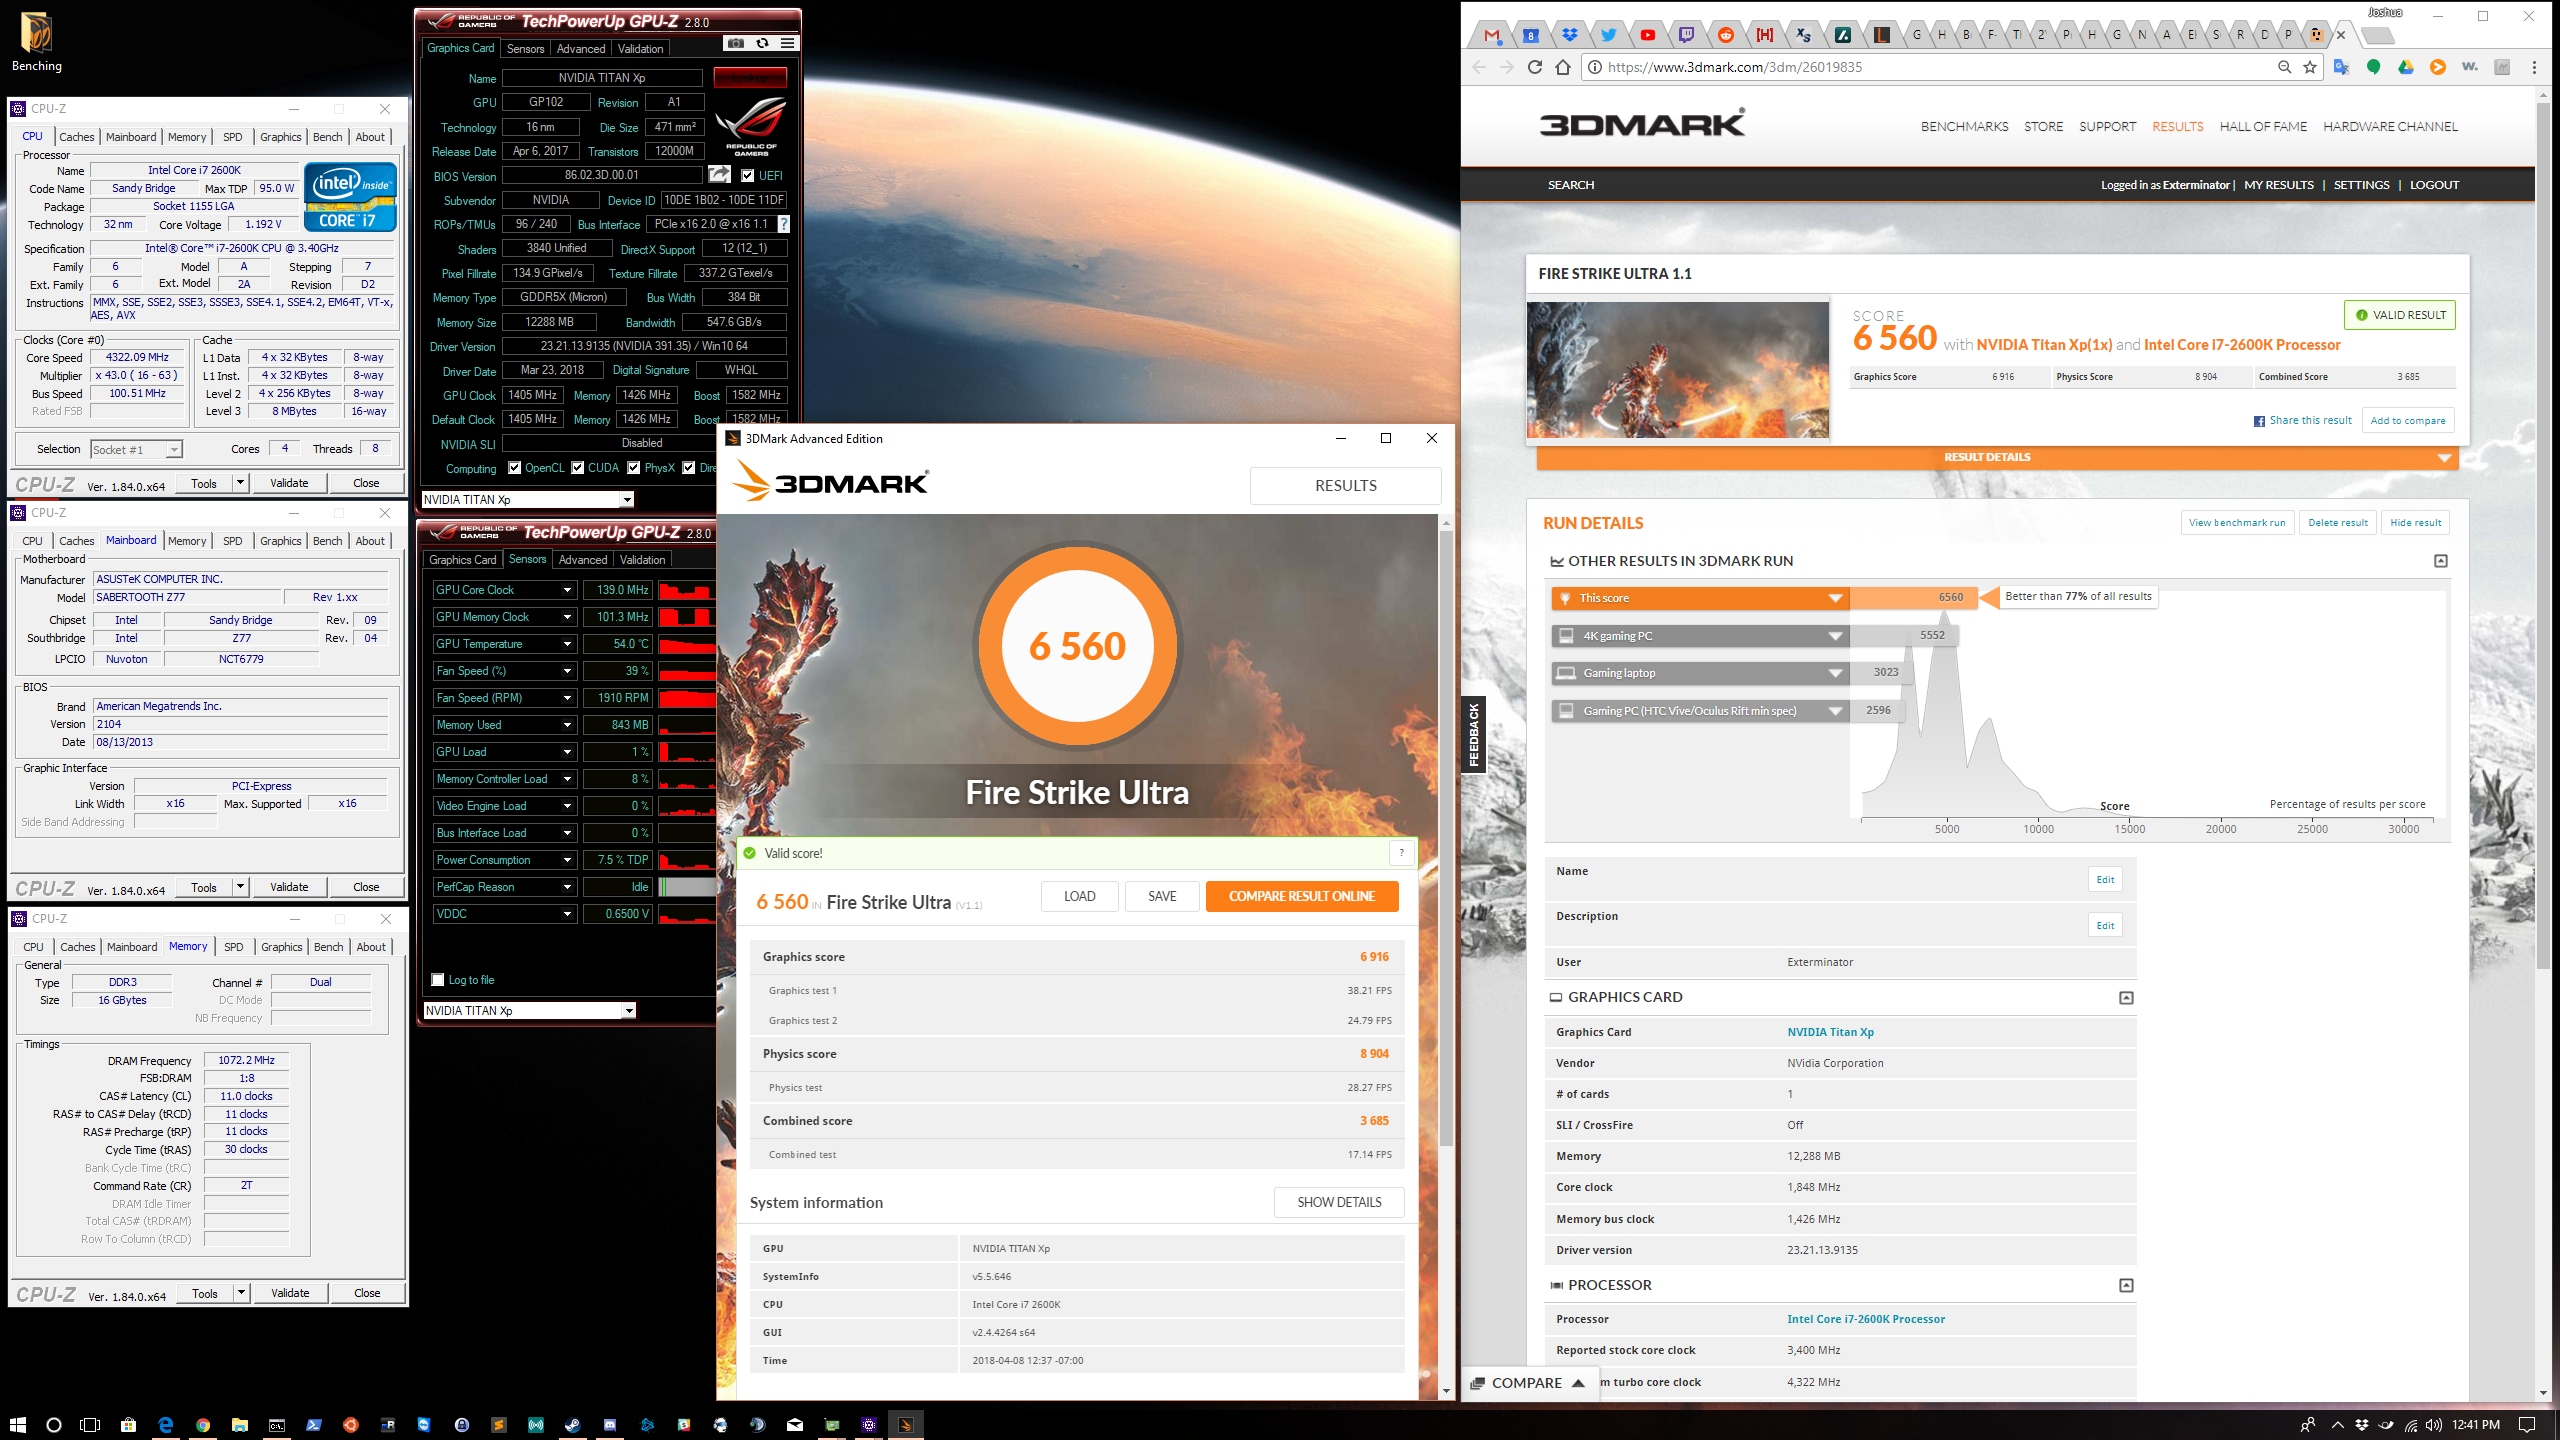
Task: Open File Explorer from the taskbar
Action: [x=240, y=1424]
